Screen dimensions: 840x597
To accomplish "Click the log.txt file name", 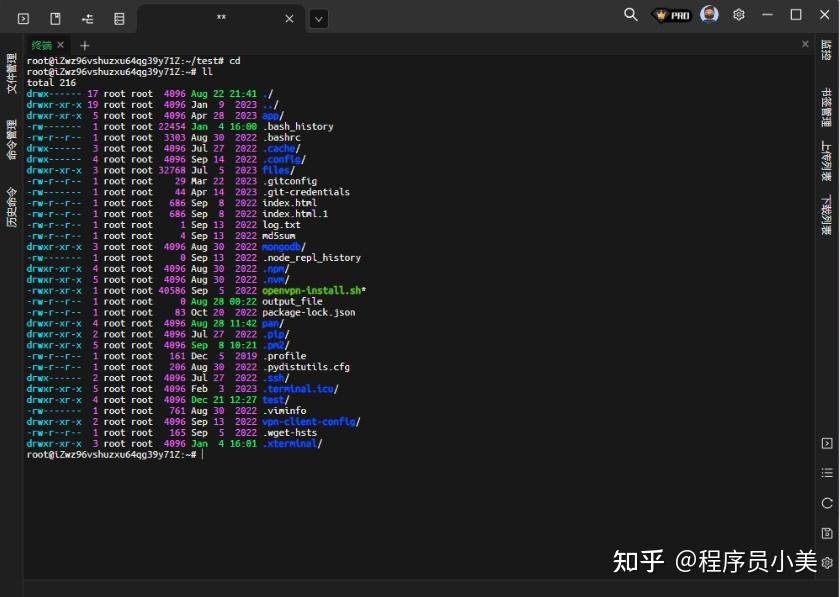I will [281, 225].
